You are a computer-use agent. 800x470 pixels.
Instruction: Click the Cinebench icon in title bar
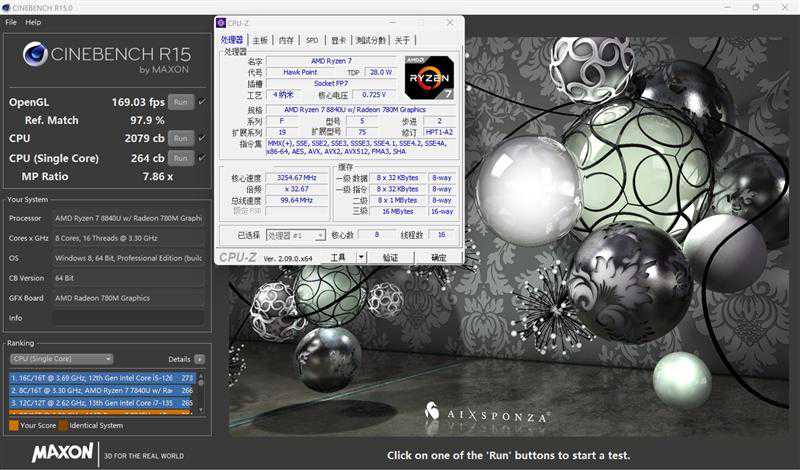click(6, 8)
